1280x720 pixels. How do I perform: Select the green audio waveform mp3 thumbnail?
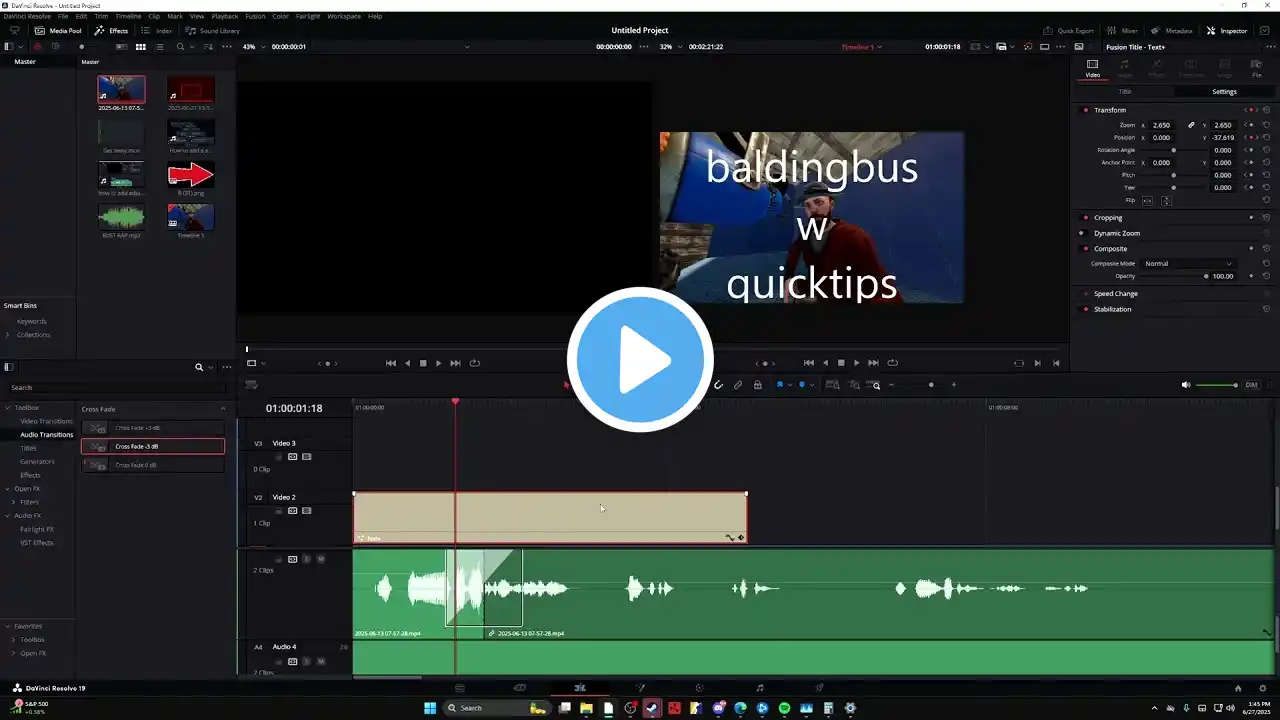121,217
